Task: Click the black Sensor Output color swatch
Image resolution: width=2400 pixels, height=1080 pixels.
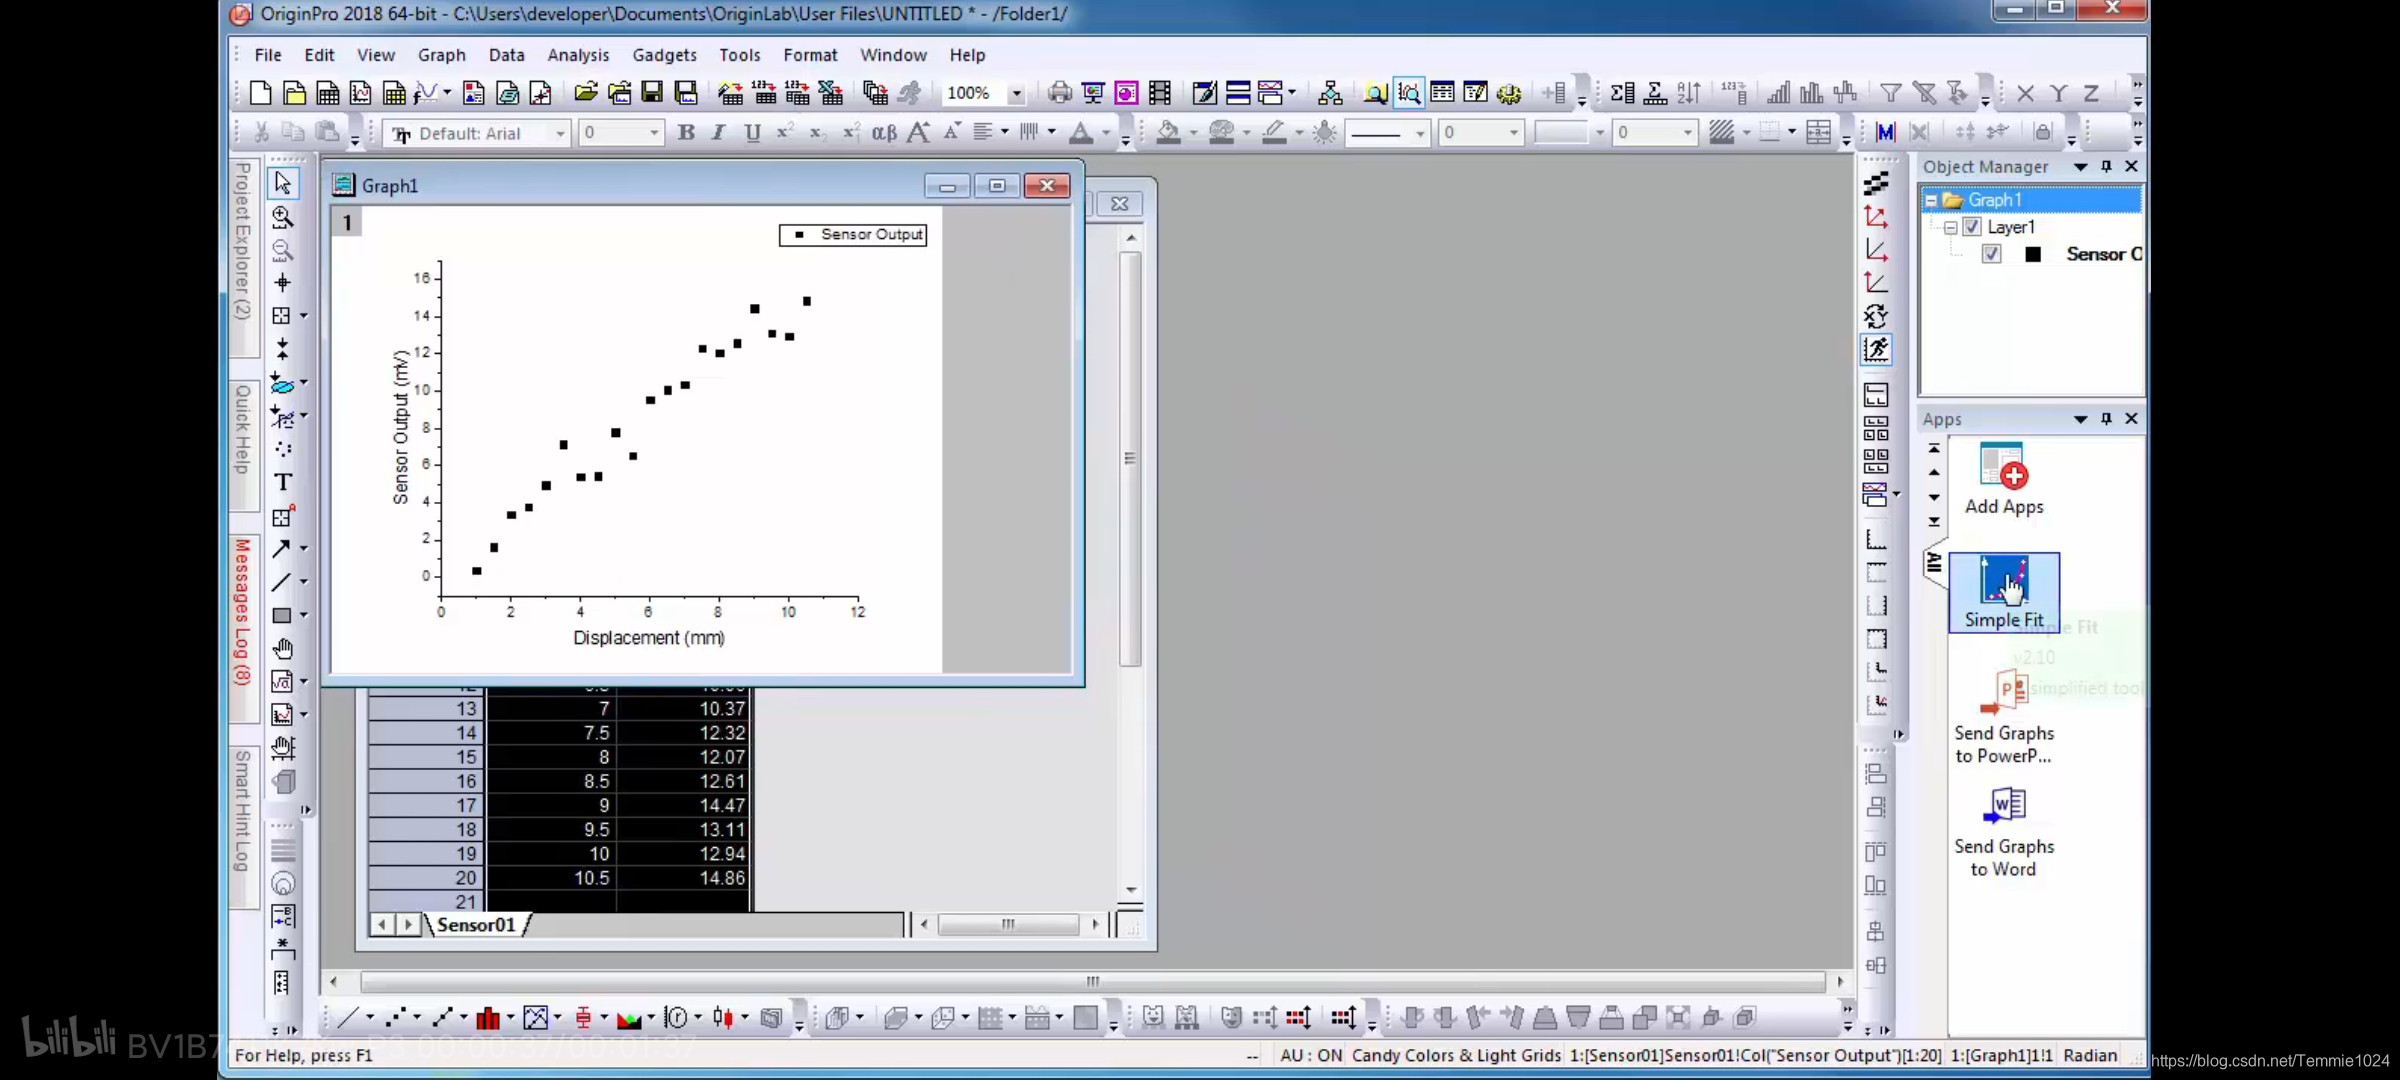Action: [x=2033, y=254]
